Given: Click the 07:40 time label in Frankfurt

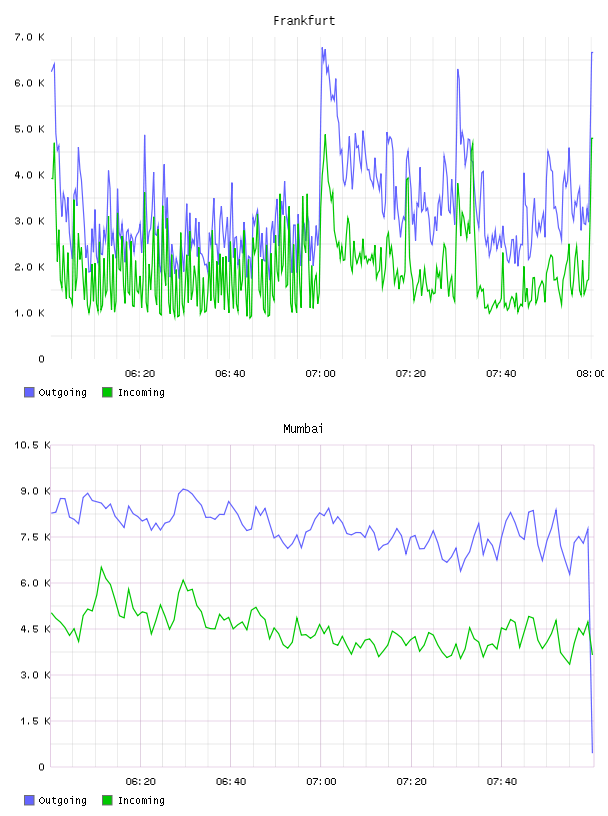Looking at the screenshot, I should tap(501, 374).
